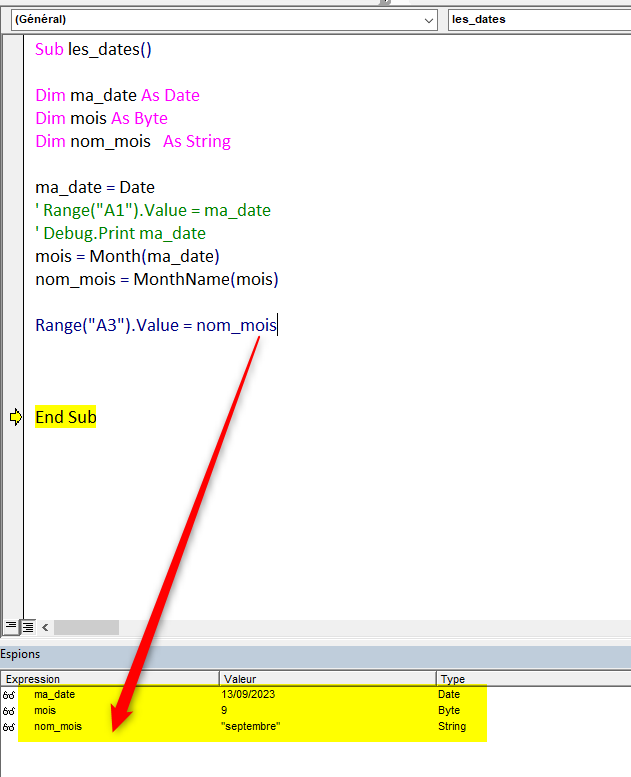Click the line mois = Month(ma_date)
The height and width of the screenshot is (777, 631).
click(127, 256)
